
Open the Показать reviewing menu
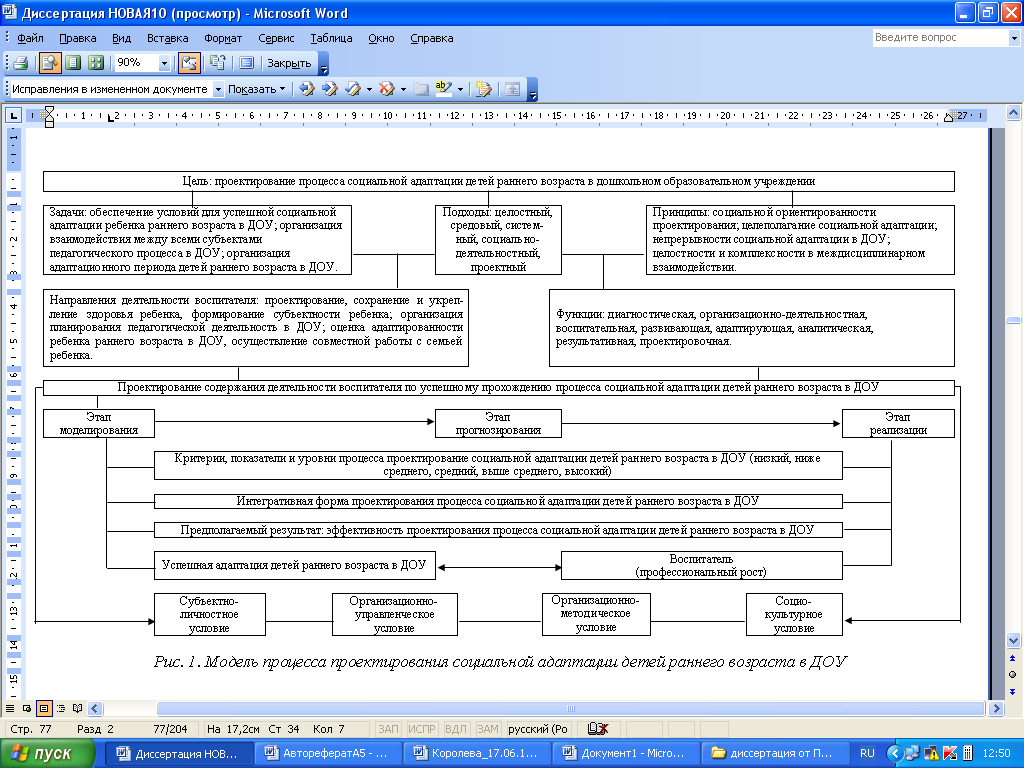click(x=257, y=89)
